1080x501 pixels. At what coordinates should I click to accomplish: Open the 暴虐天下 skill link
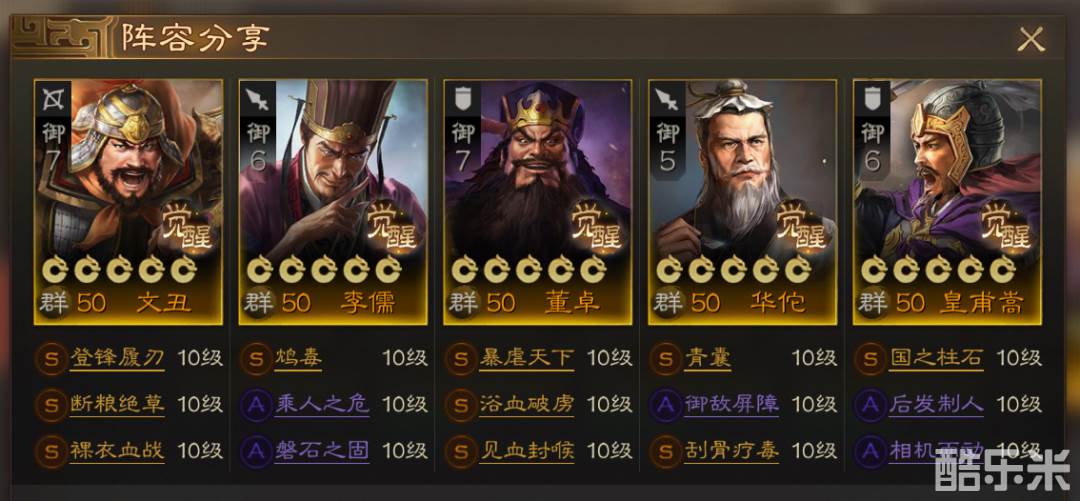pyautogui.click(x=527, y=358)
